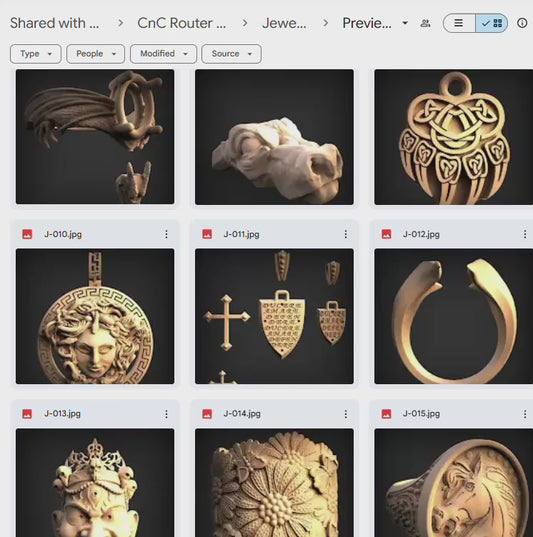Open the horse signet ring thumbnail
This screenshot has width=533, height=537.
[454, 483]
